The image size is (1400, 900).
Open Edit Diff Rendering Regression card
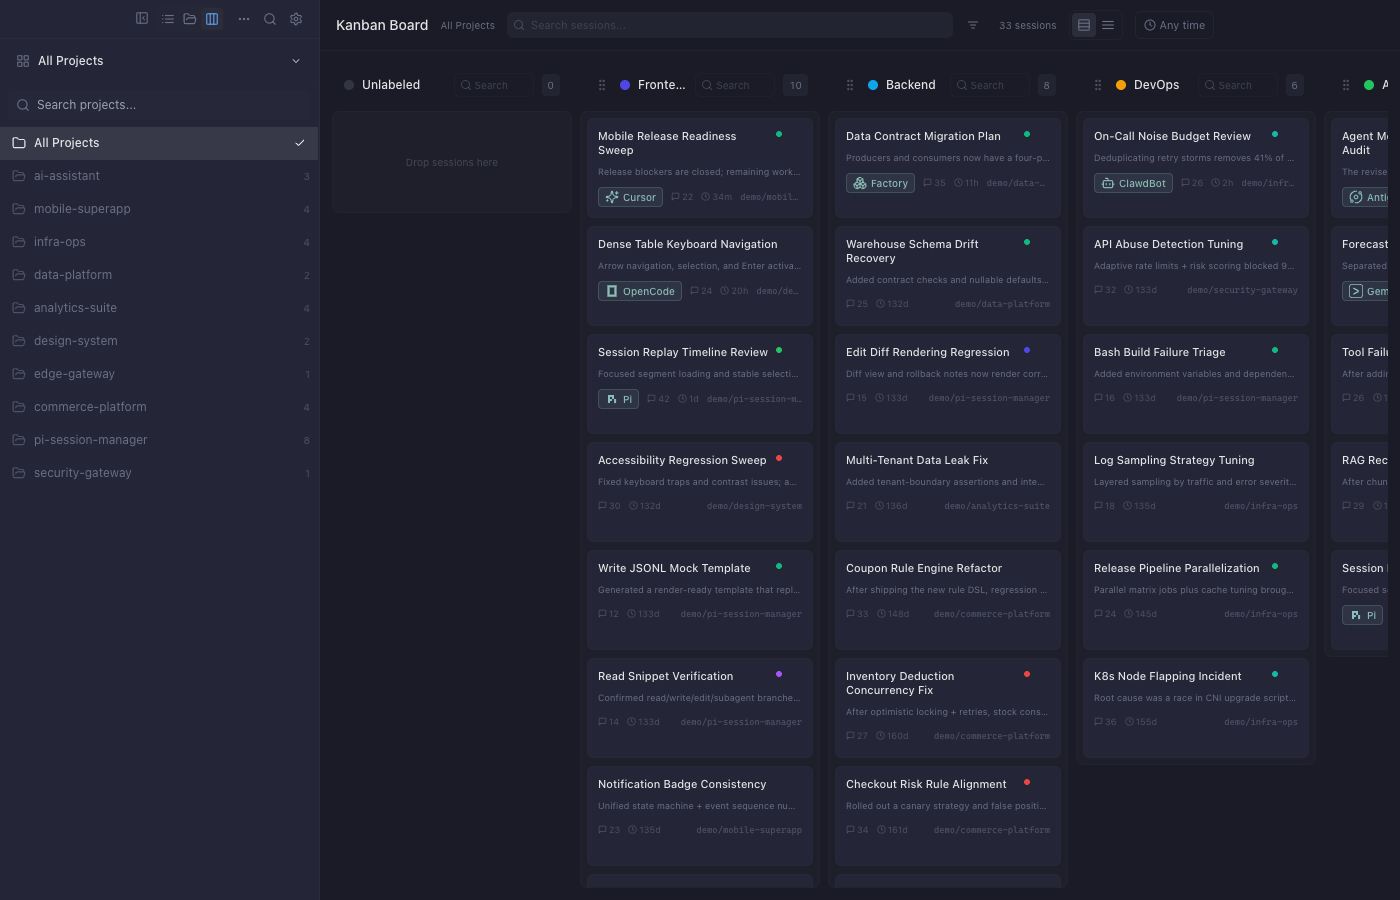tap(948, 384)
